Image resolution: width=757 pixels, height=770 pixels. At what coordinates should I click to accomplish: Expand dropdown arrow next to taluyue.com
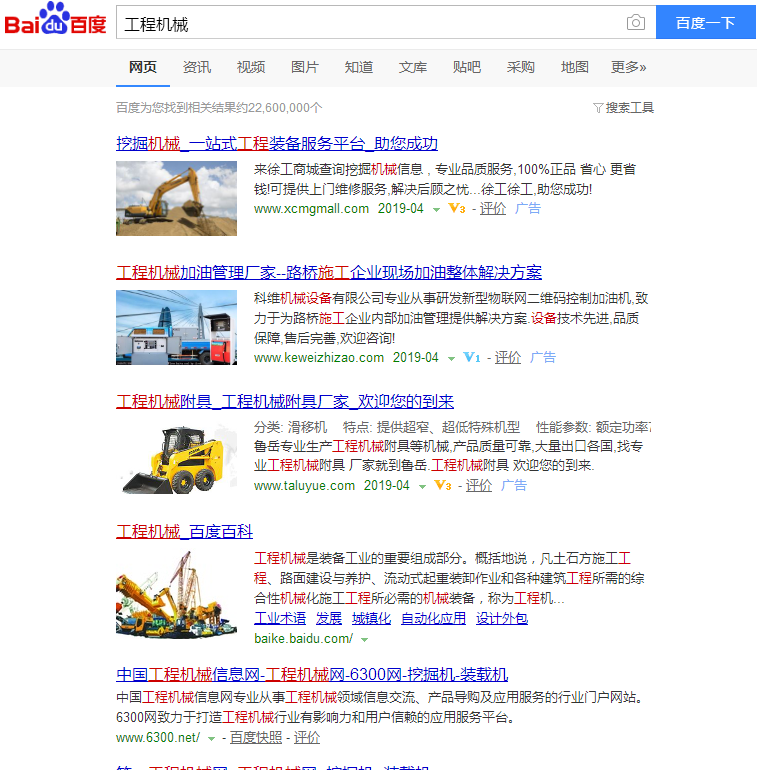[422, 487]
